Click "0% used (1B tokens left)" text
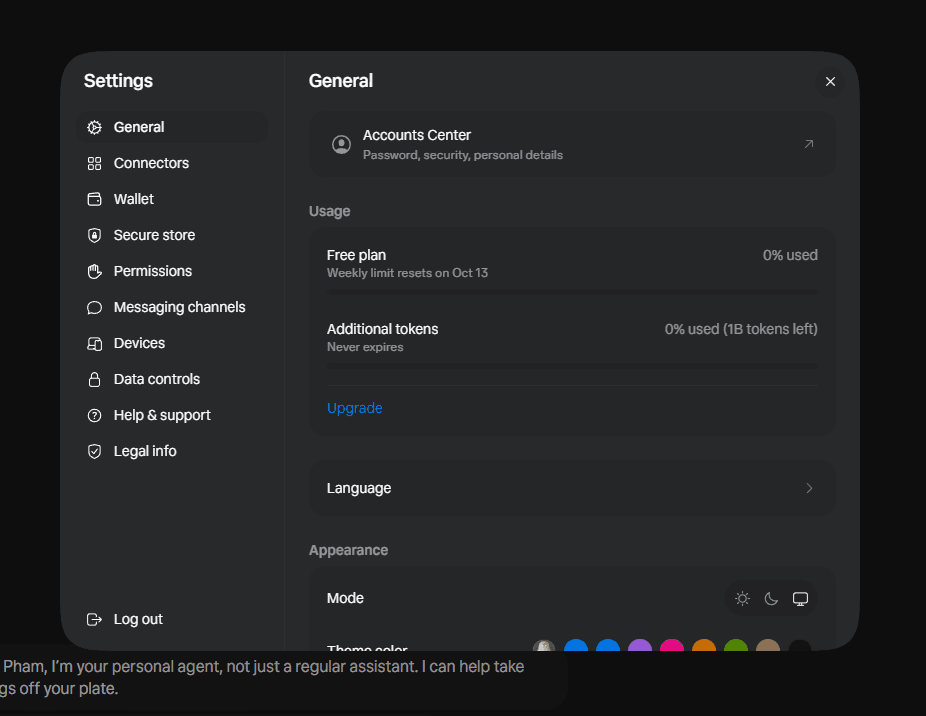This screenshot has height=716, width=926. (741, 329)
